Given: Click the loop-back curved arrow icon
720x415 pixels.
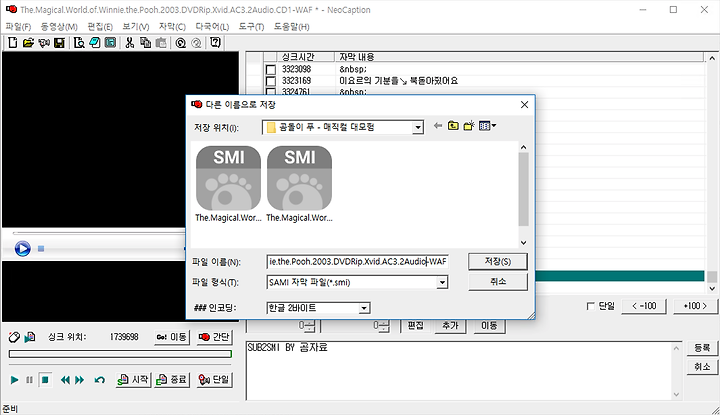Looking at the screenshot, I should (x=100, y=380).
